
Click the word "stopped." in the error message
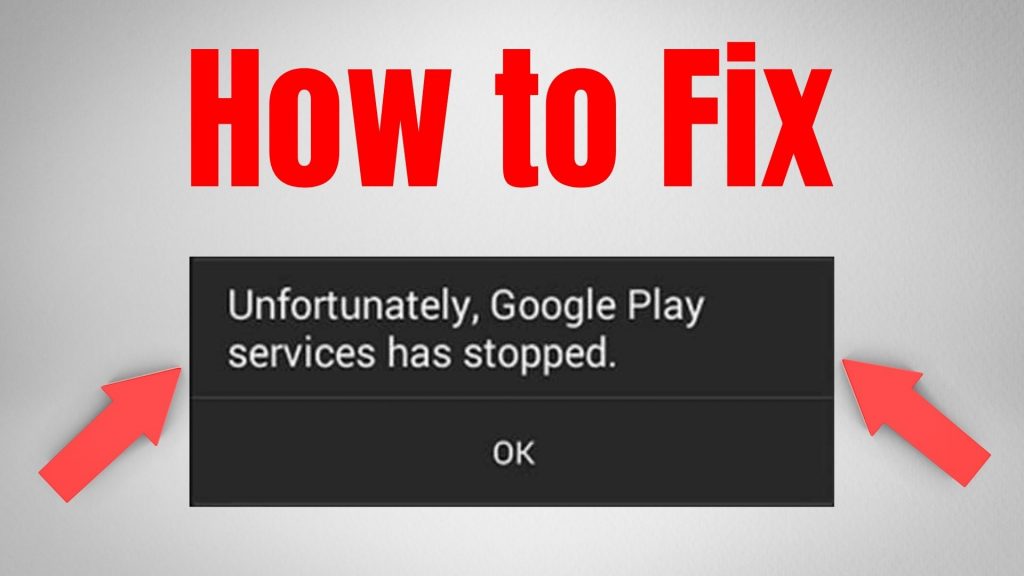[540, 356]
